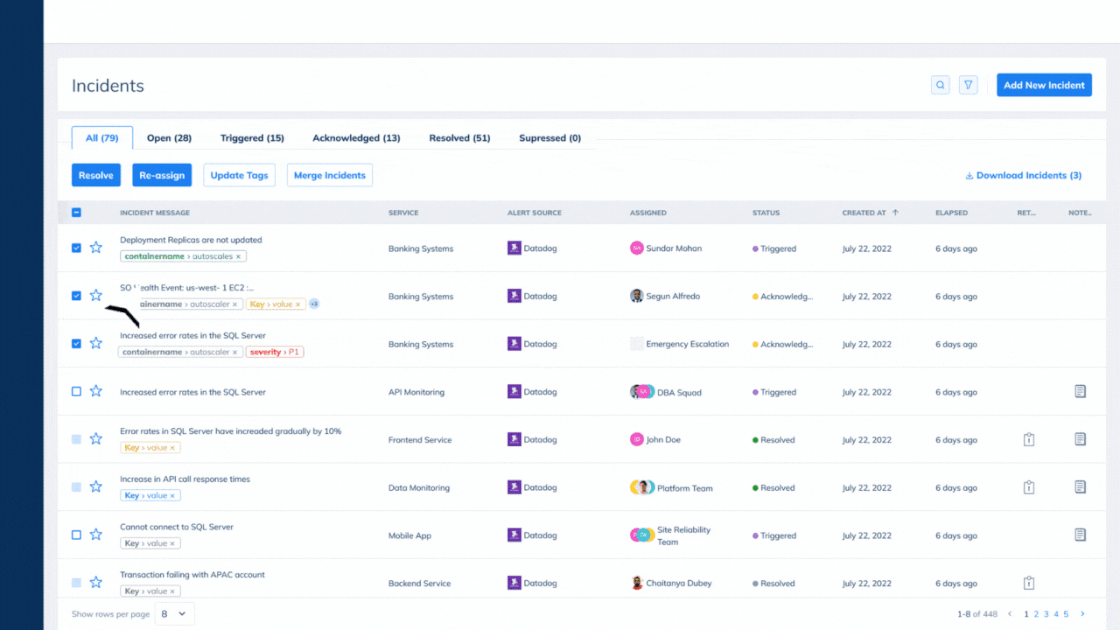Viewport: 1120px width, 630px height.
Task: Open retrospective icon for Chaitanya Dubey incident
Action: (1029, 583)
